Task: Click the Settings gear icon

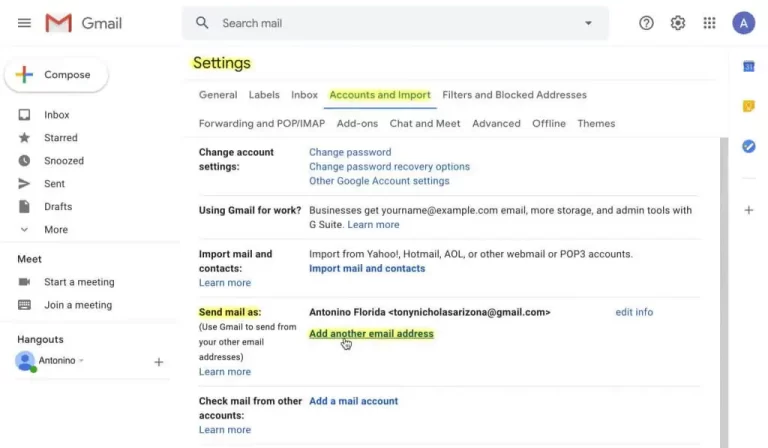Action: point(678,23)
